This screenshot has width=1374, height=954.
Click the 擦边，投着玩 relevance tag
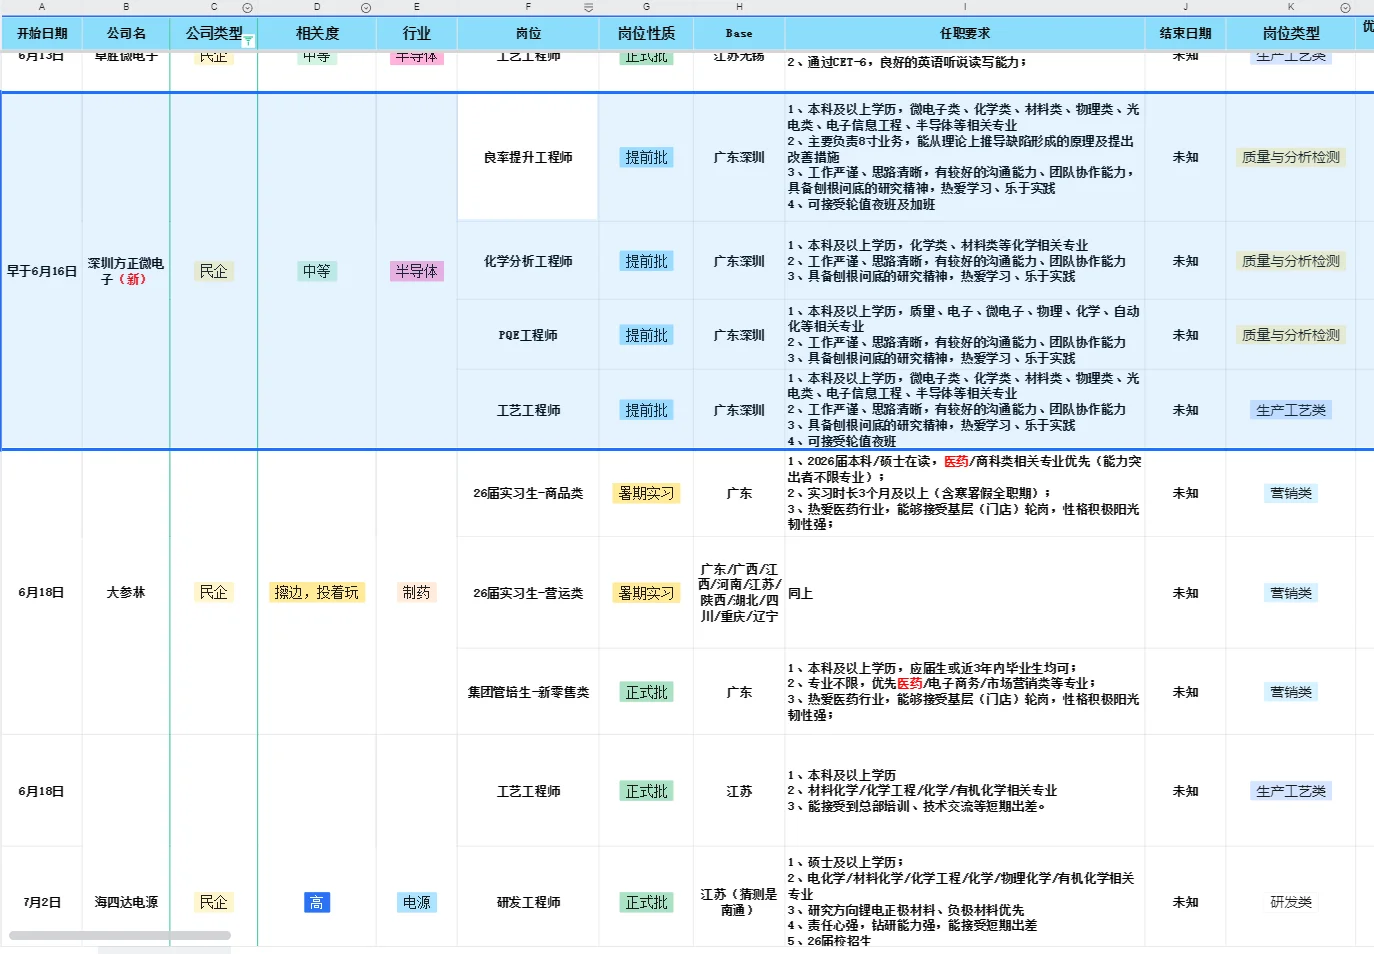(317, 592)
